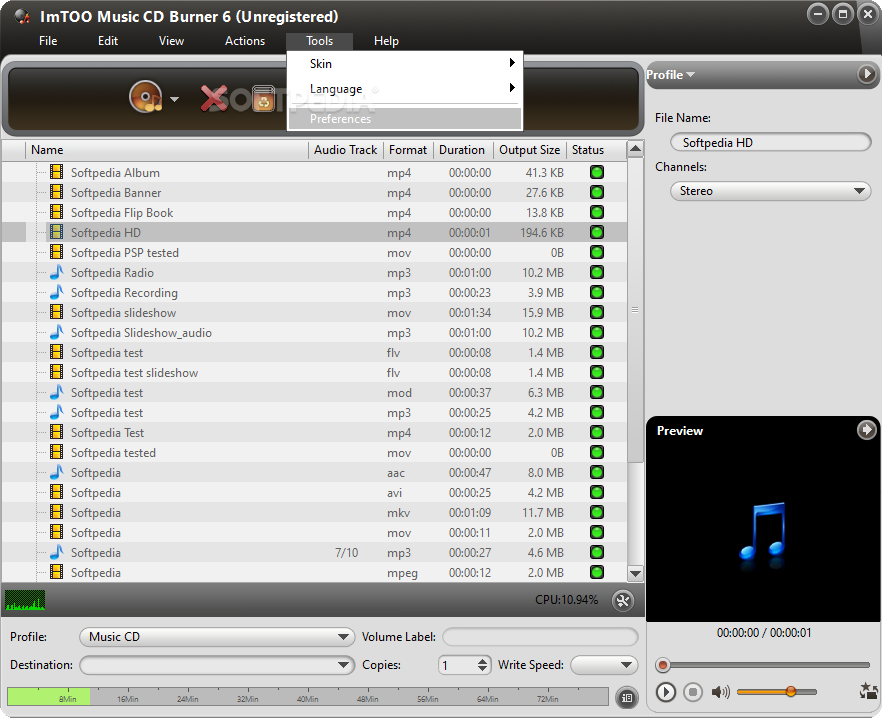Viewport: 882px width, 718px height.
Task: Click the green status light of Softpedia HD
Action: pos(597,232)
